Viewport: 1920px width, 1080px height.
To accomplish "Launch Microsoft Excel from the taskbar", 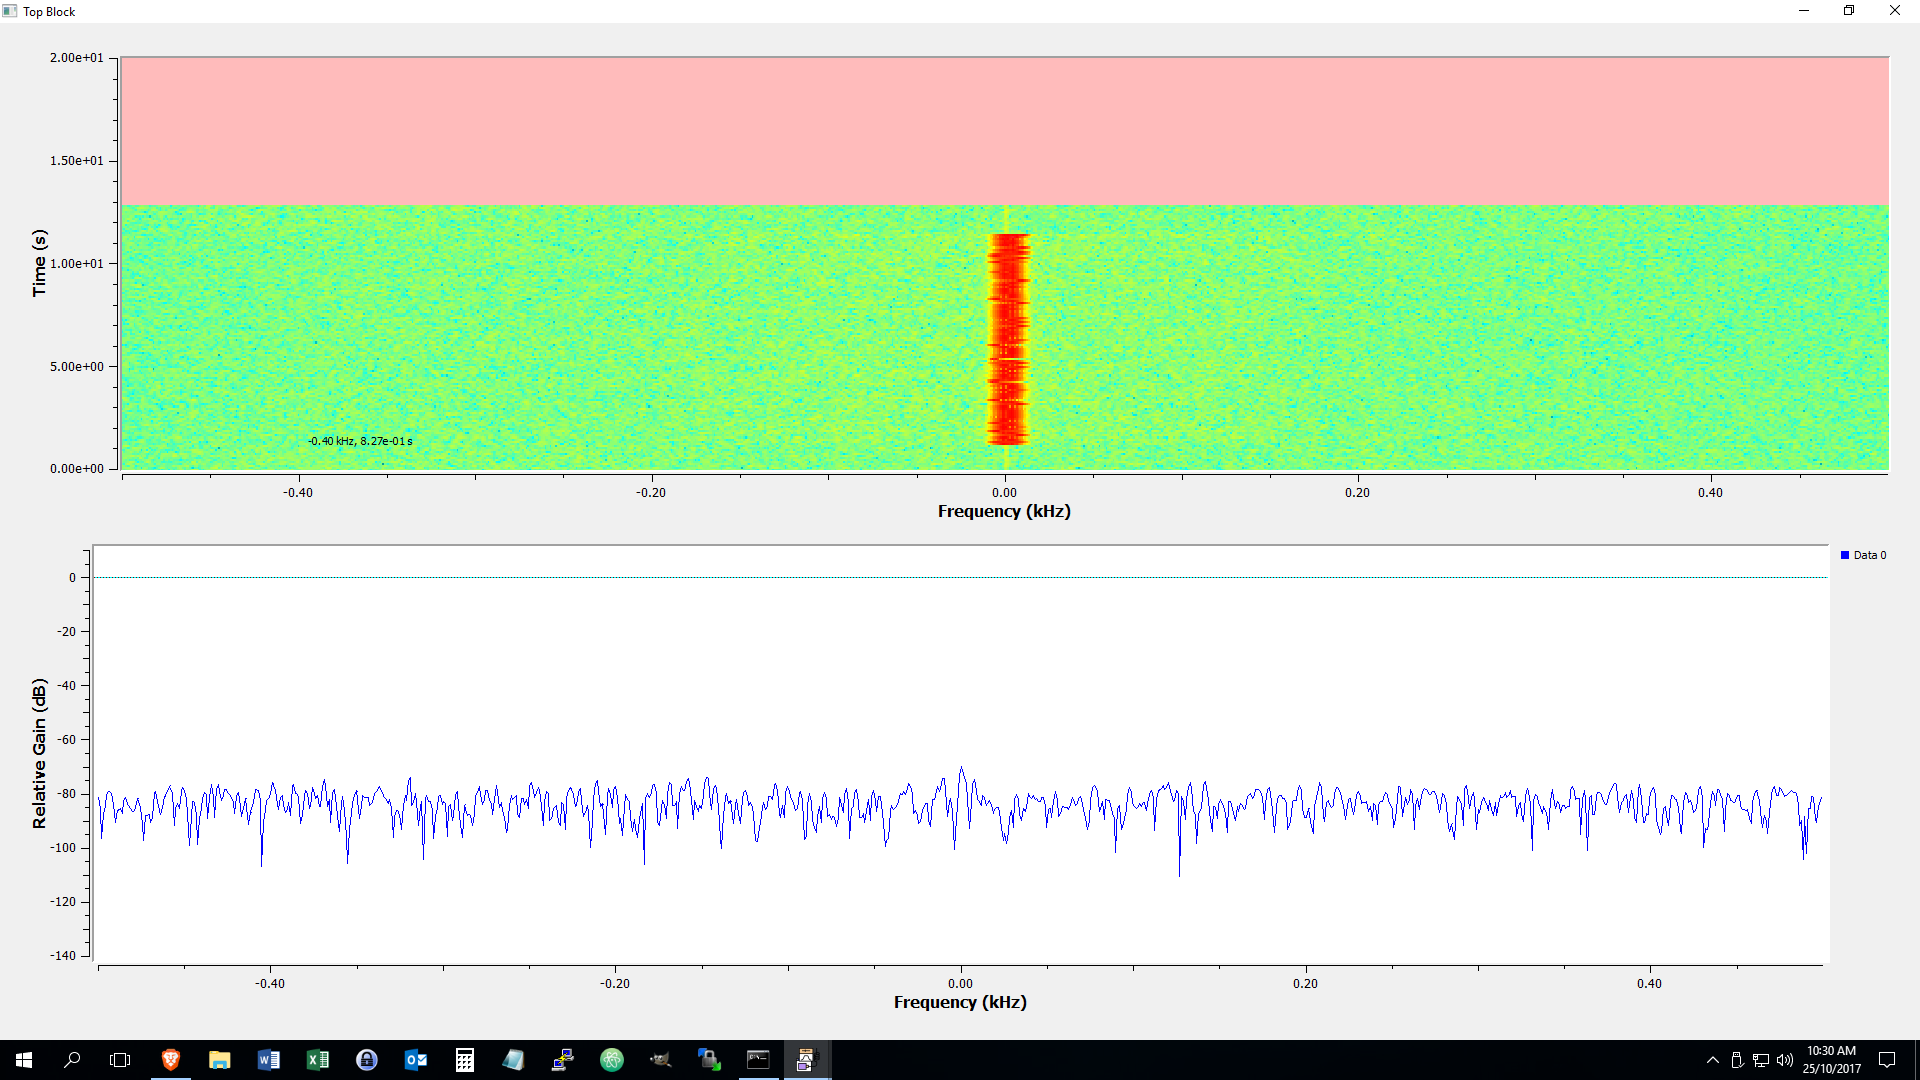I will pyautogui.click(x=317, y=1060).
